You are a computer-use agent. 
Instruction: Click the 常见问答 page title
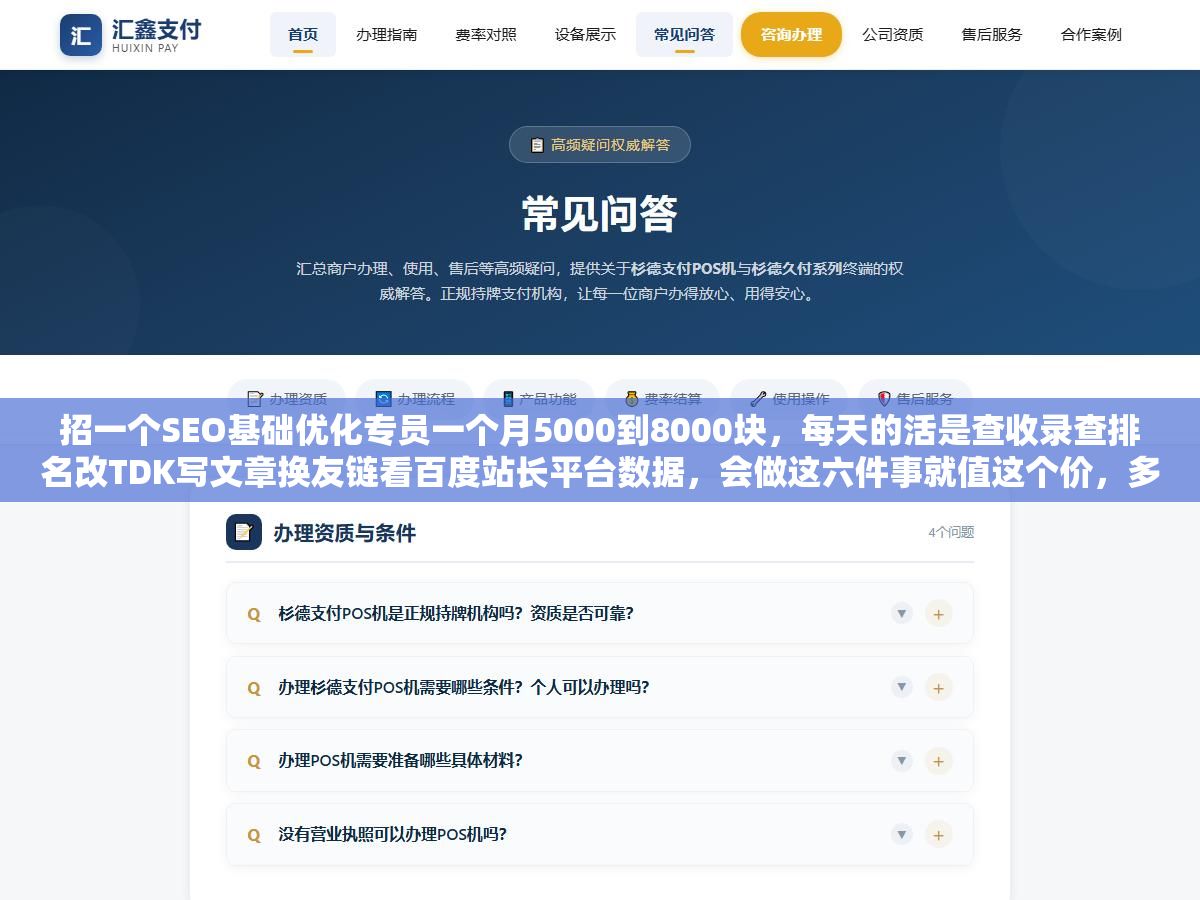point(600,213)
